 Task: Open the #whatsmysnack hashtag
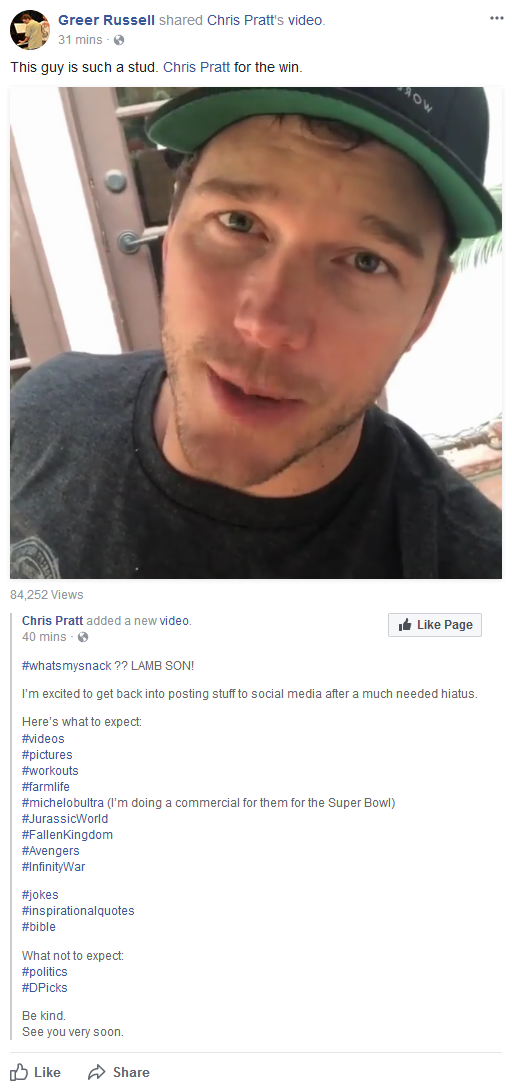point(67,666)
